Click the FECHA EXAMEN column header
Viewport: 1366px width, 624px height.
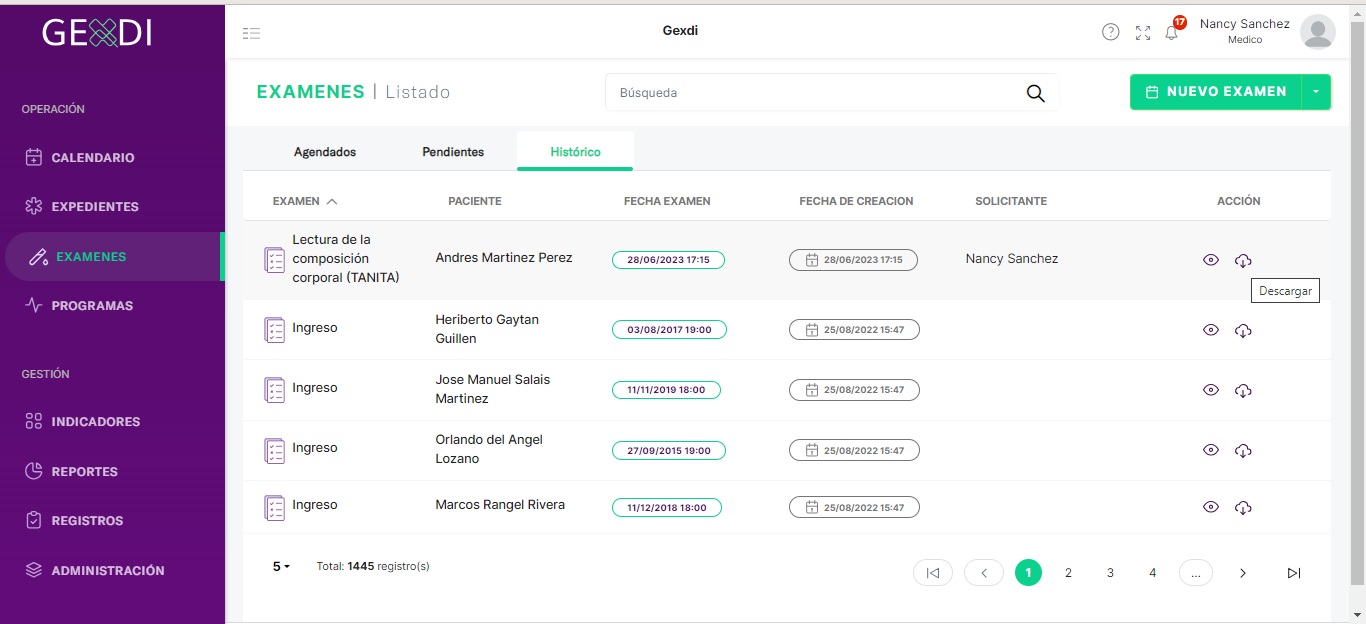667,201
